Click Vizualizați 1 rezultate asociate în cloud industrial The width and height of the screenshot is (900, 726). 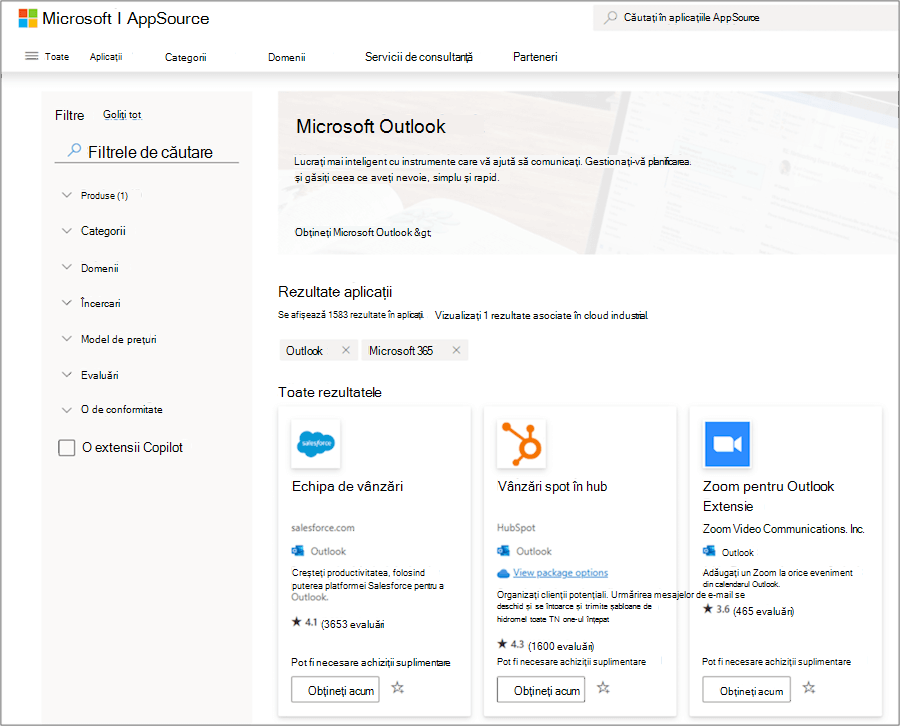pos(542,315)
